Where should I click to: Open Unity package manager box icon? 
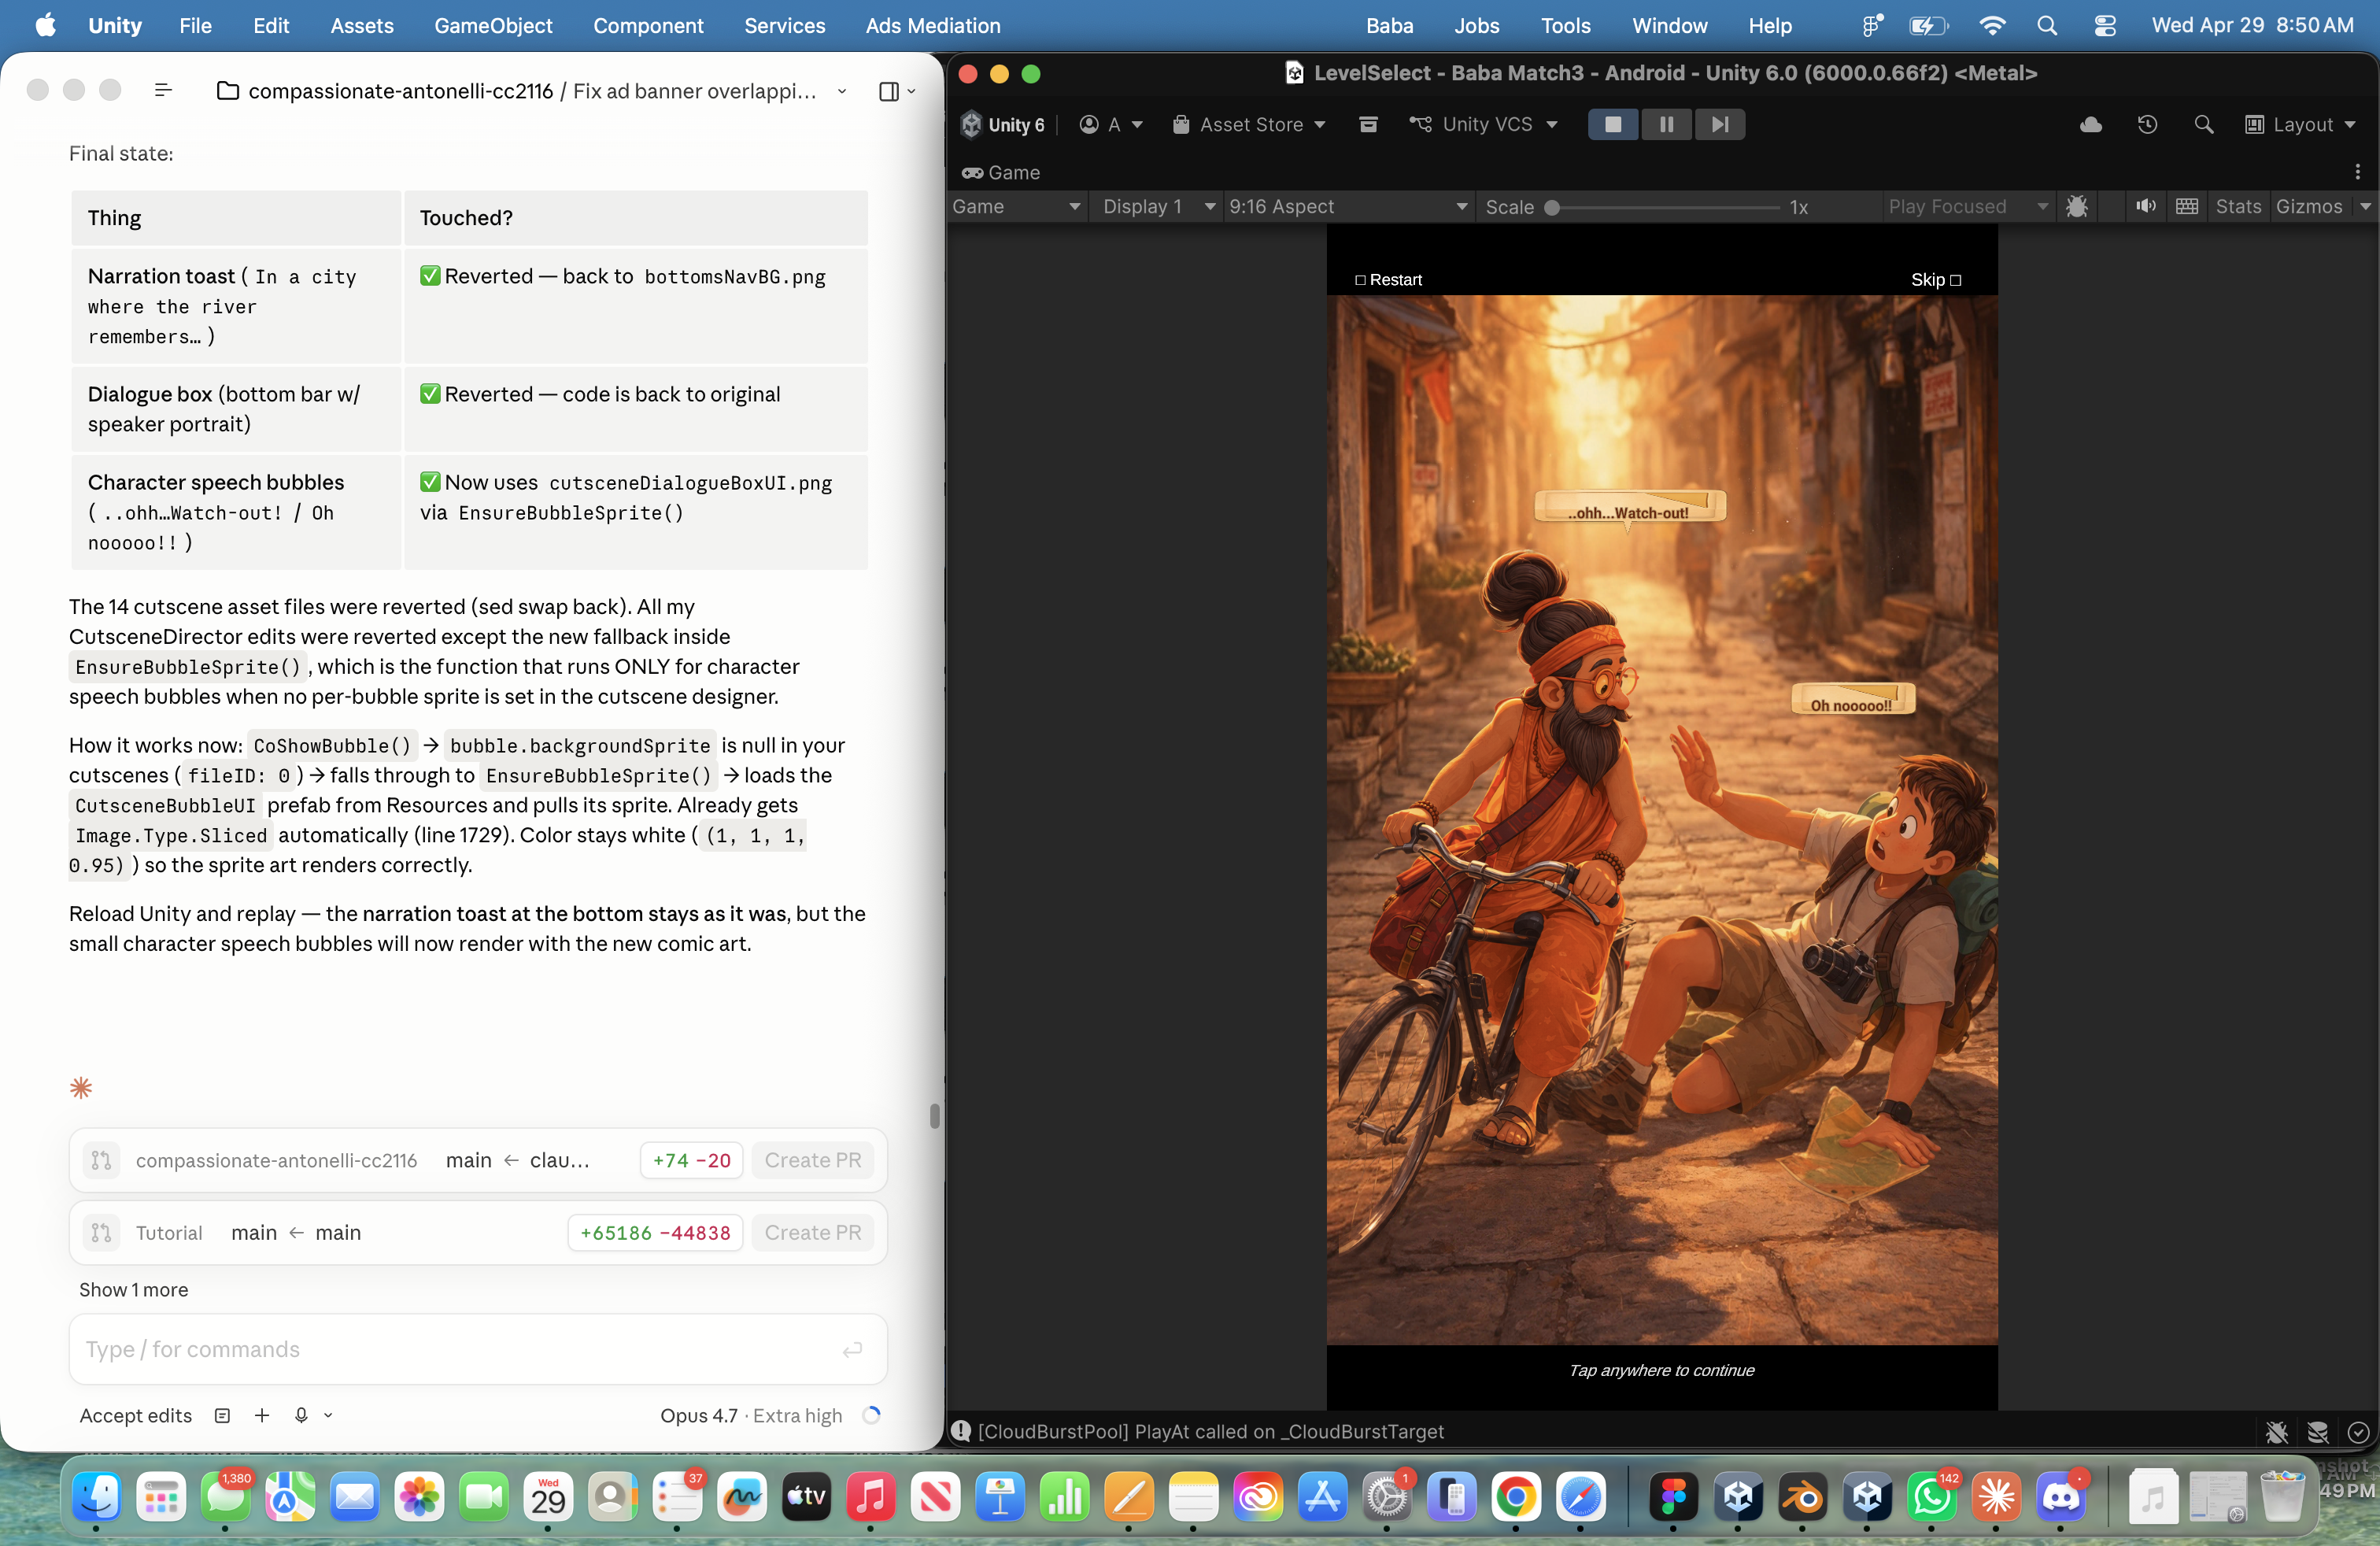(1368, 124)
